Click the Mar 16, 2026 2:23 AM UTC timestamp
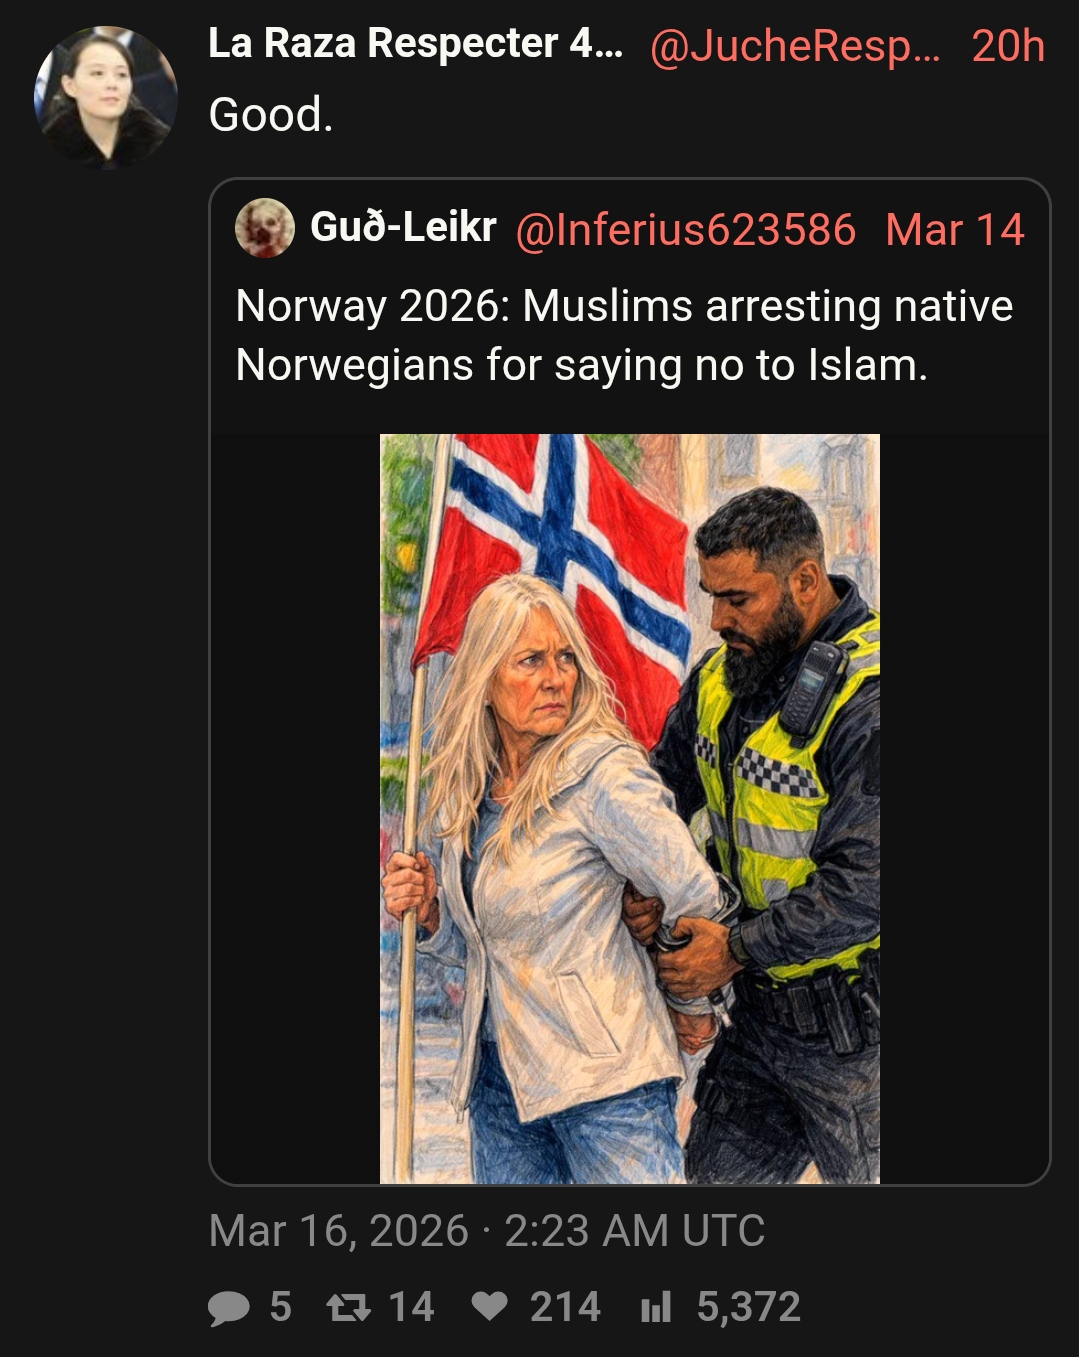1079x1357 pixels. pos(487,1231)
